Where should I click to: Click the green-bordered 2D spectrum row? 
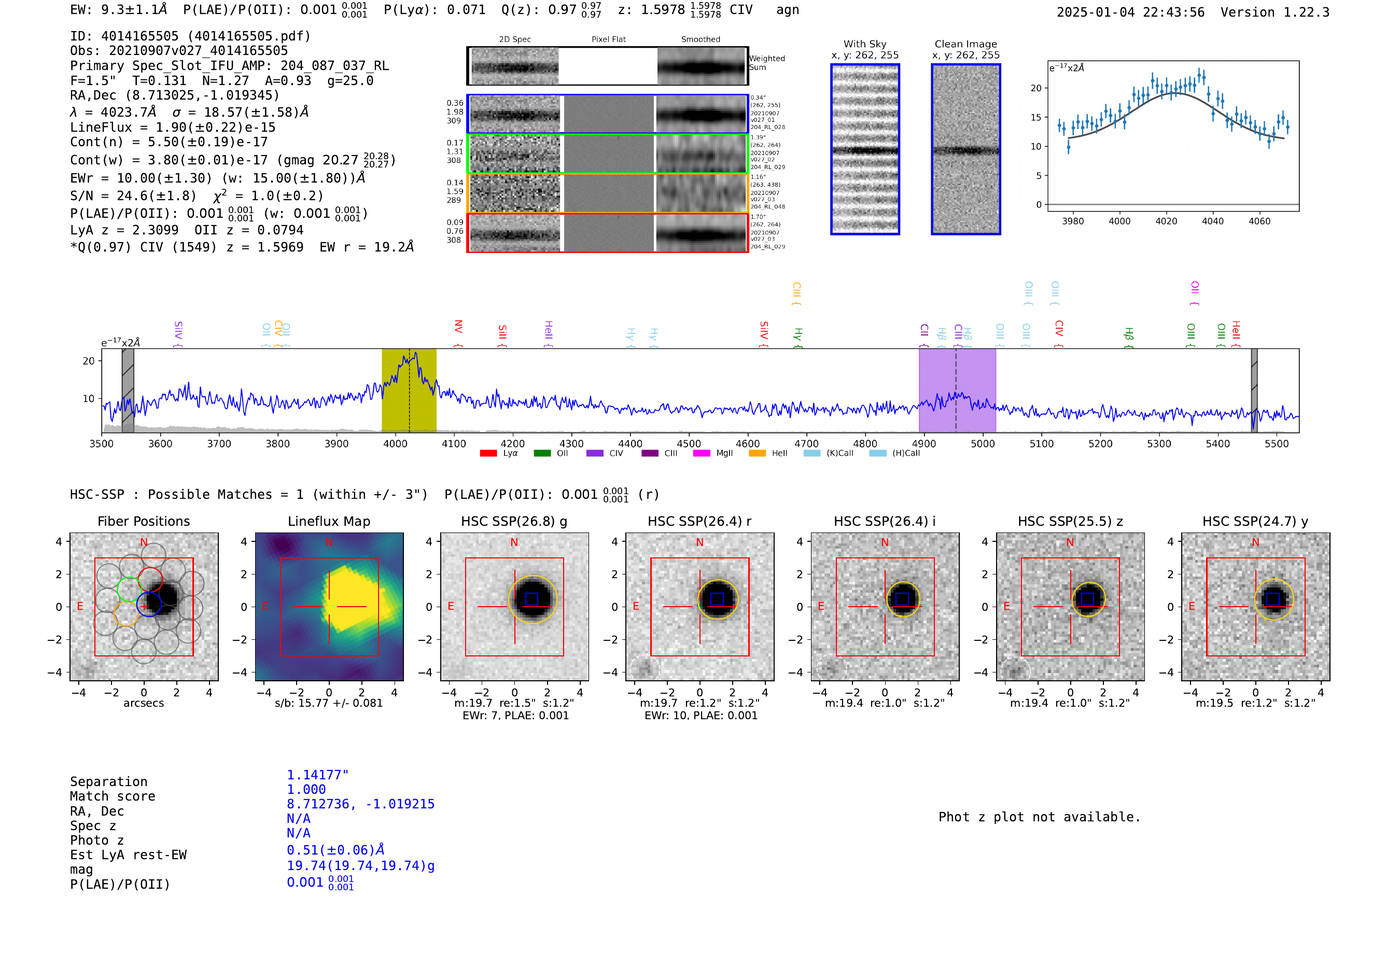click(608, 154)
